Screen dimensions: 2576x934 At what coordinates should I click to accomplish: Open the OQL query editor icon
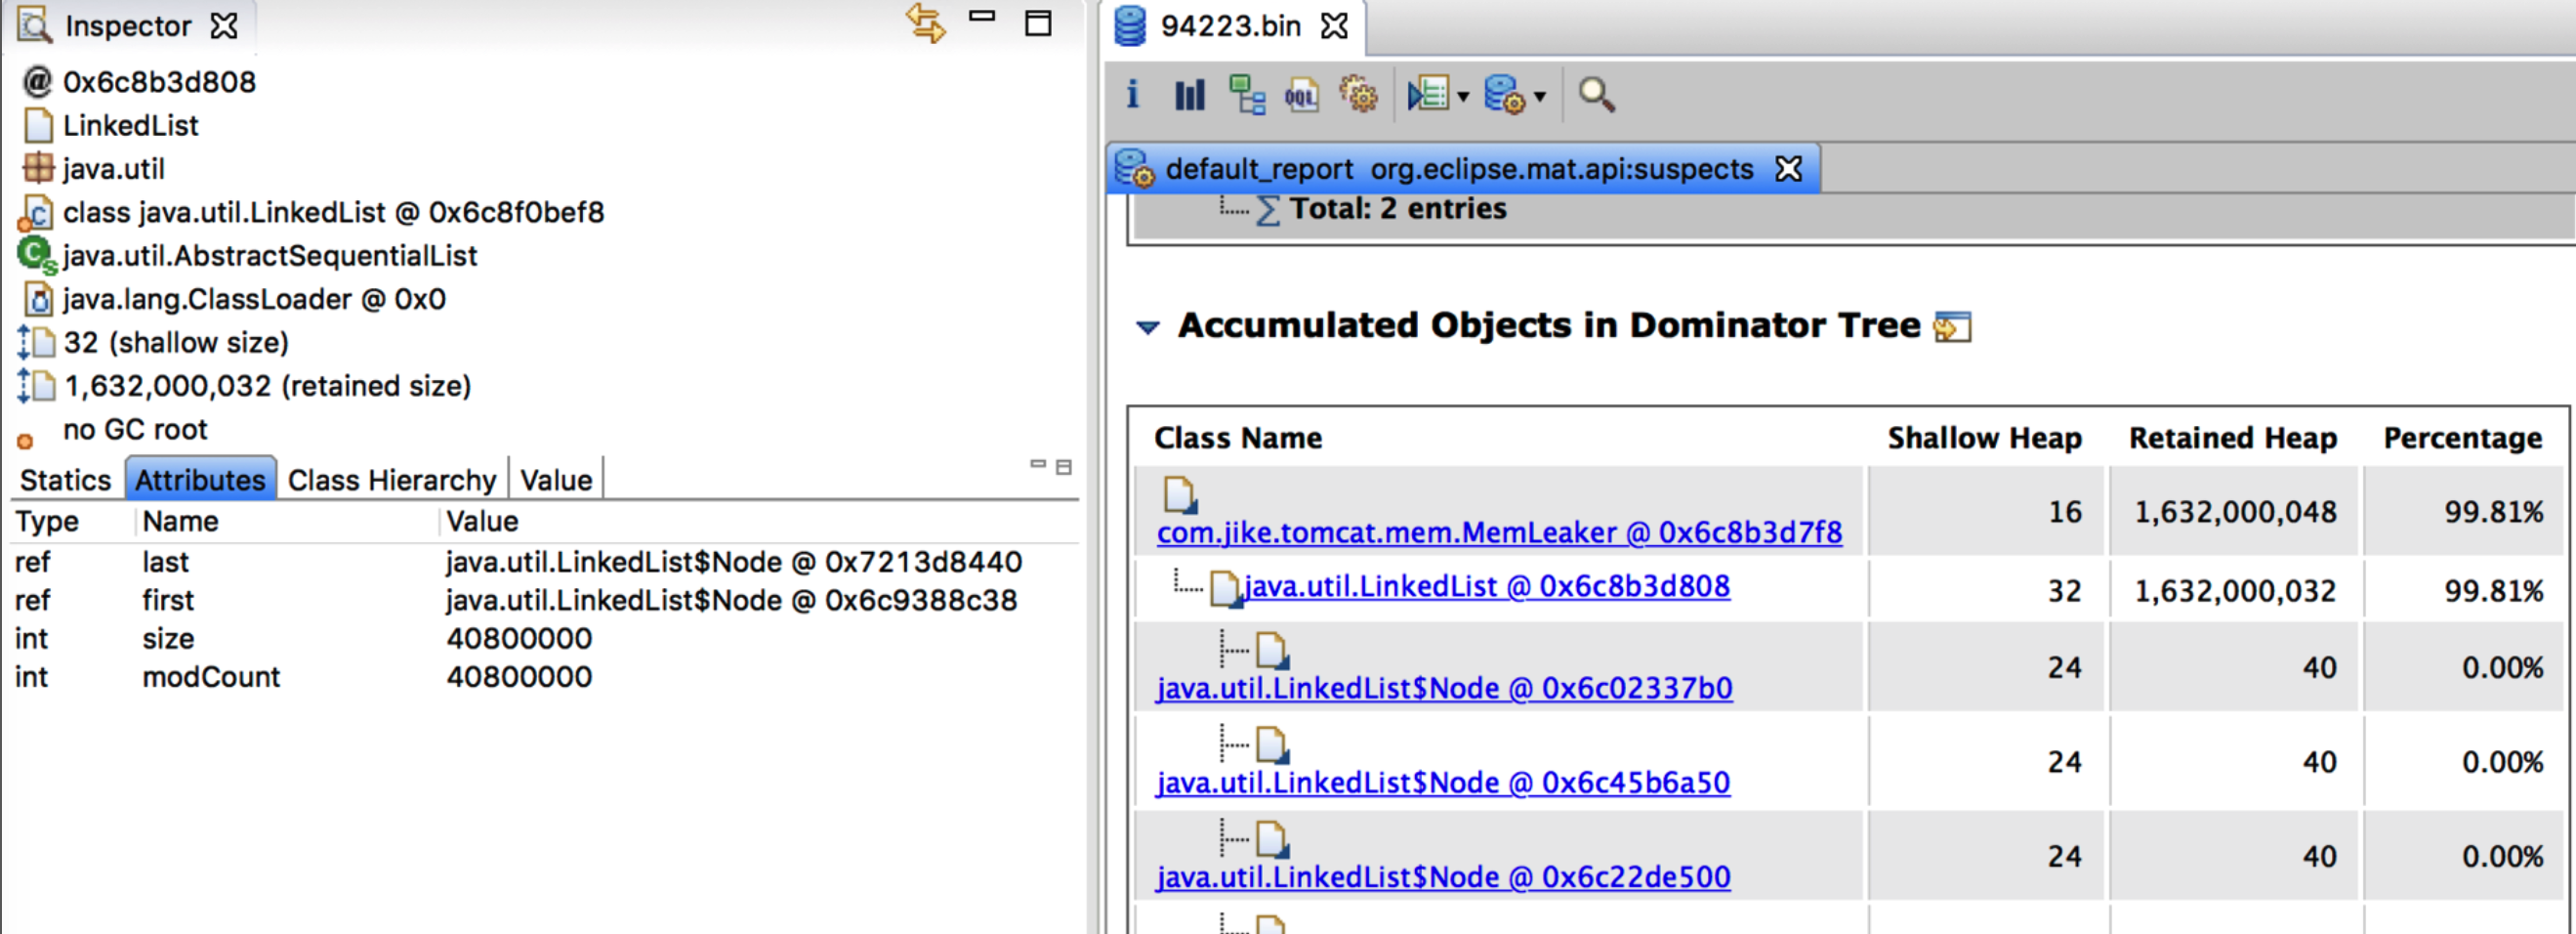pos(1301,95)
